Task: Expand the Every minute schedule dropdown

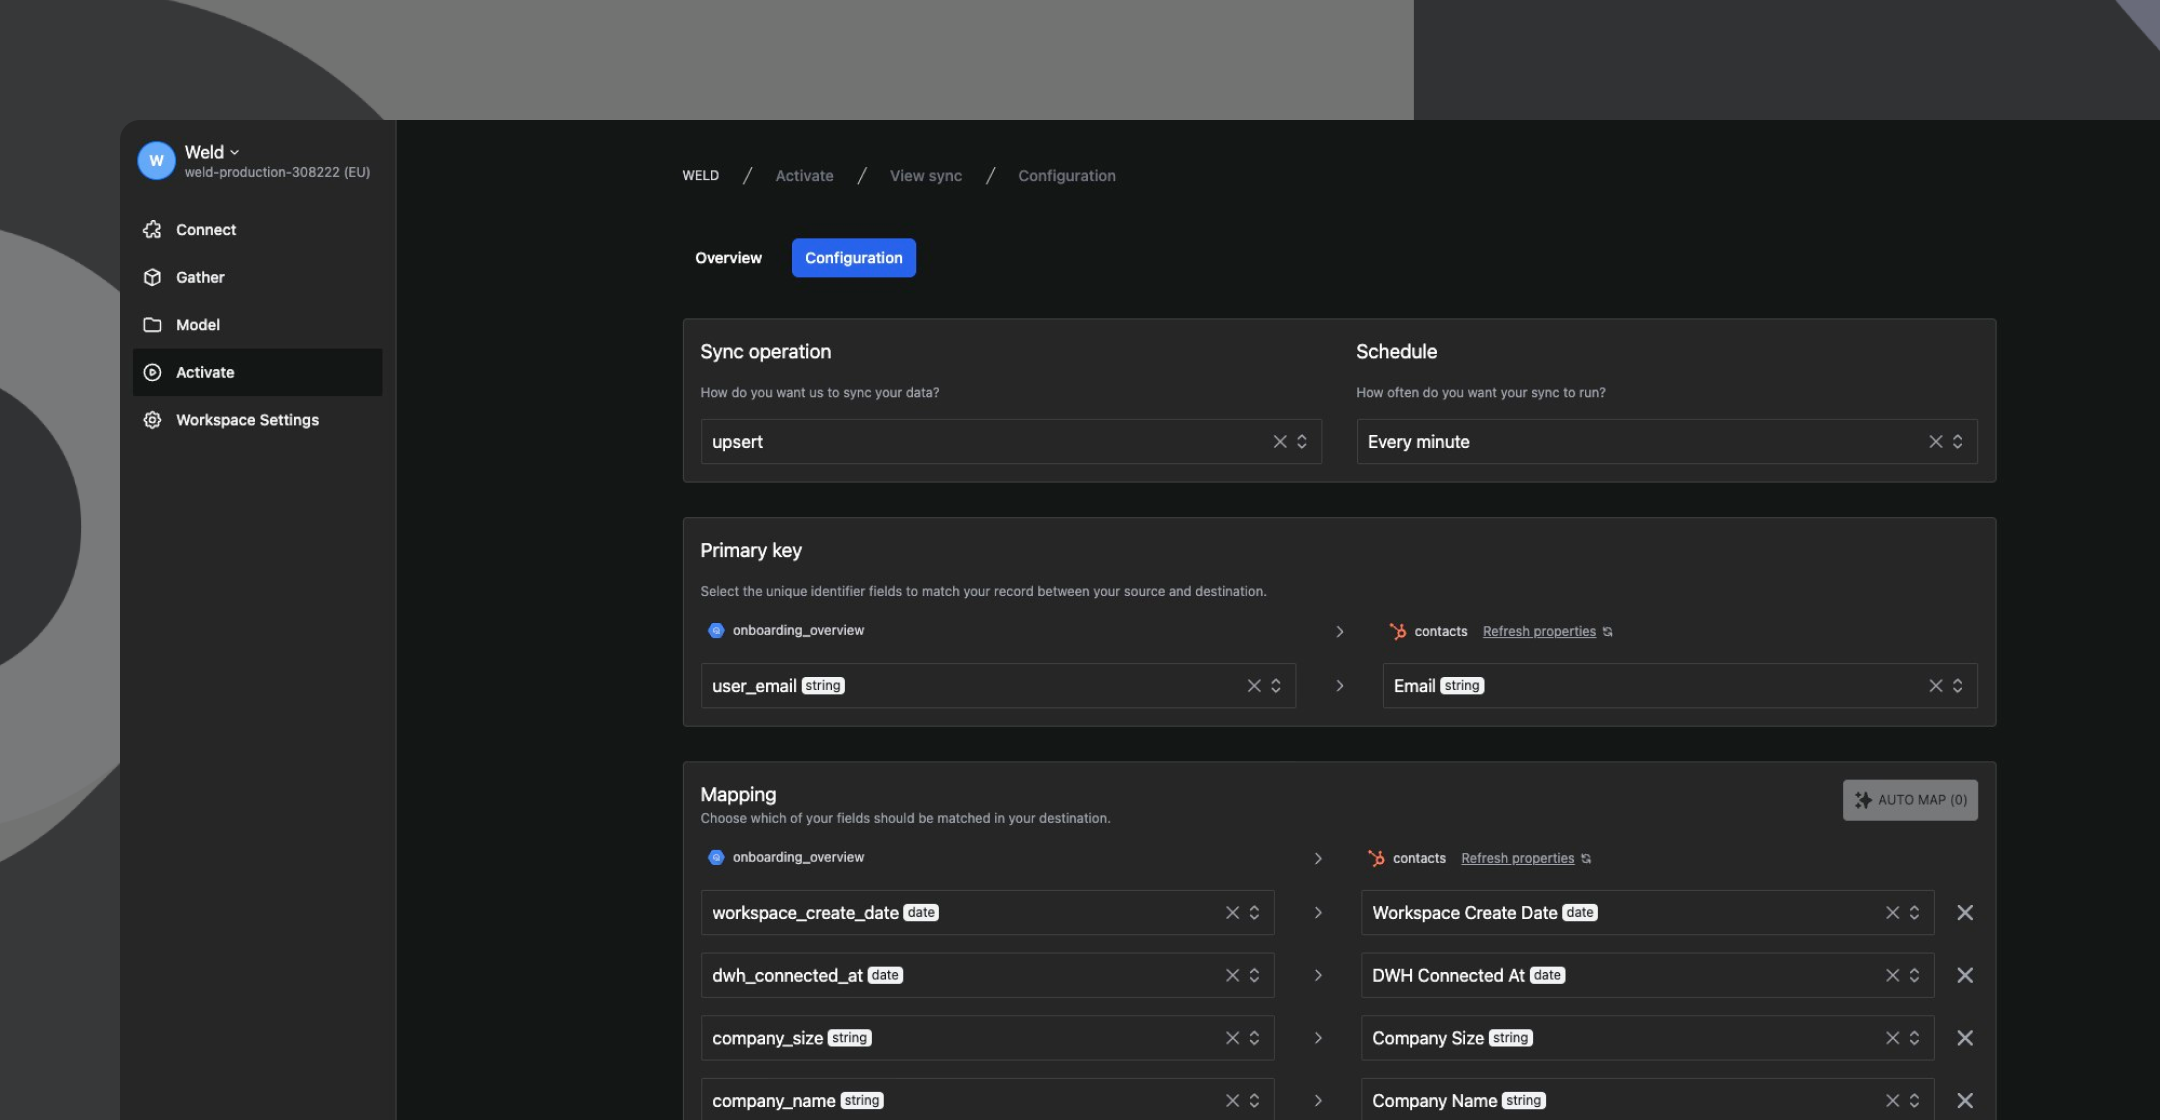Action: (x=1957, y=441)
